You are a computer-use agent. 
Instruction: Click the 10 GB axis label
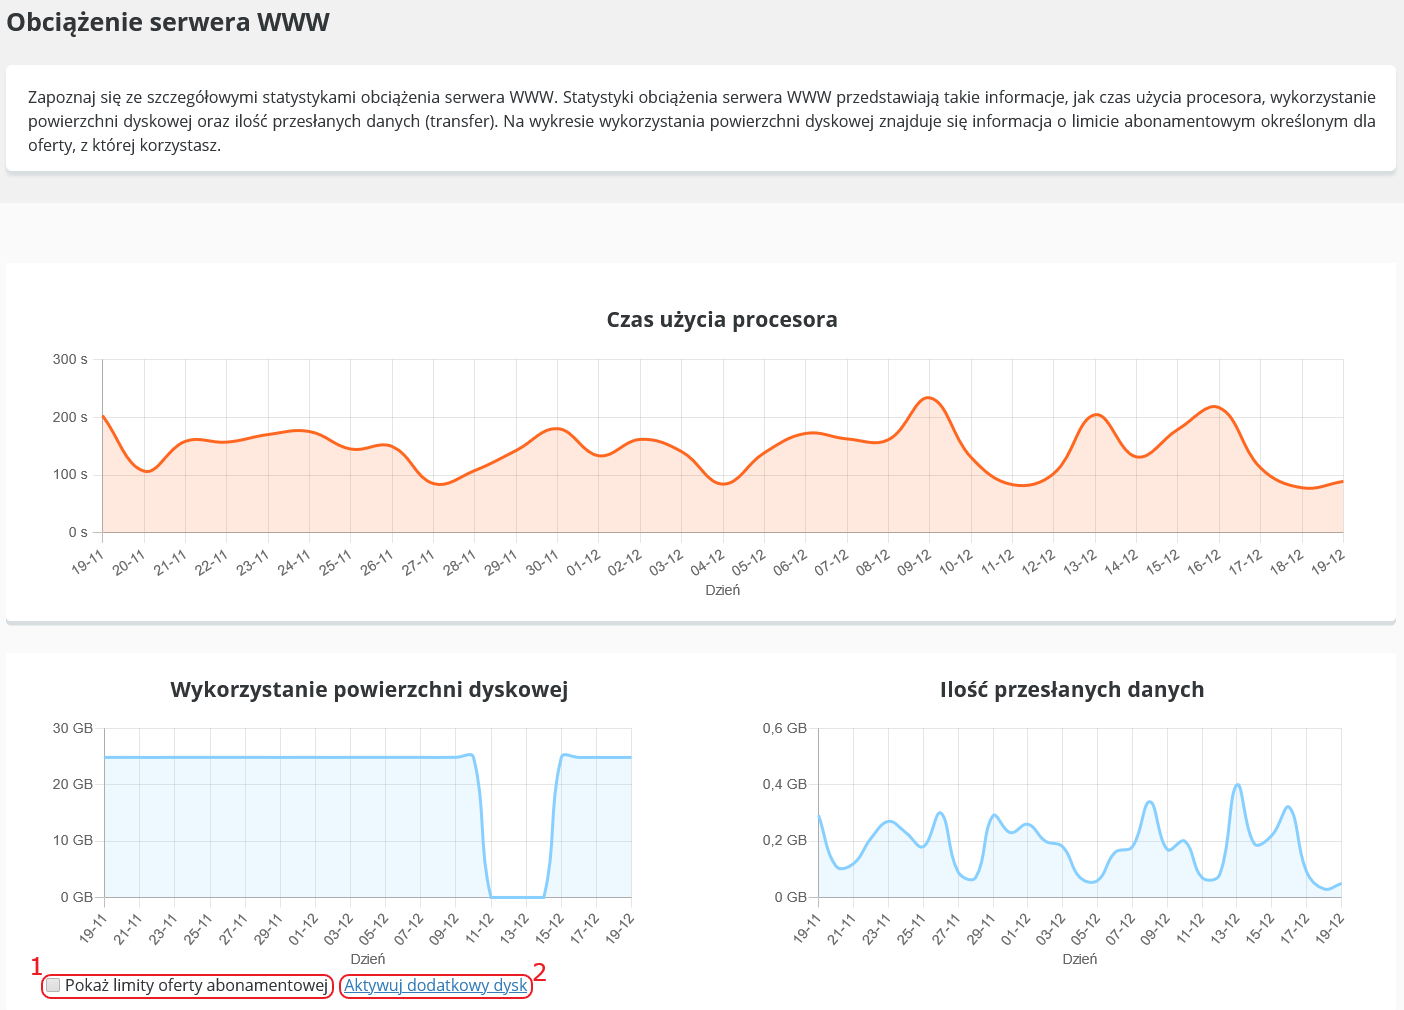pyautogui.click(x=73, y=840)
